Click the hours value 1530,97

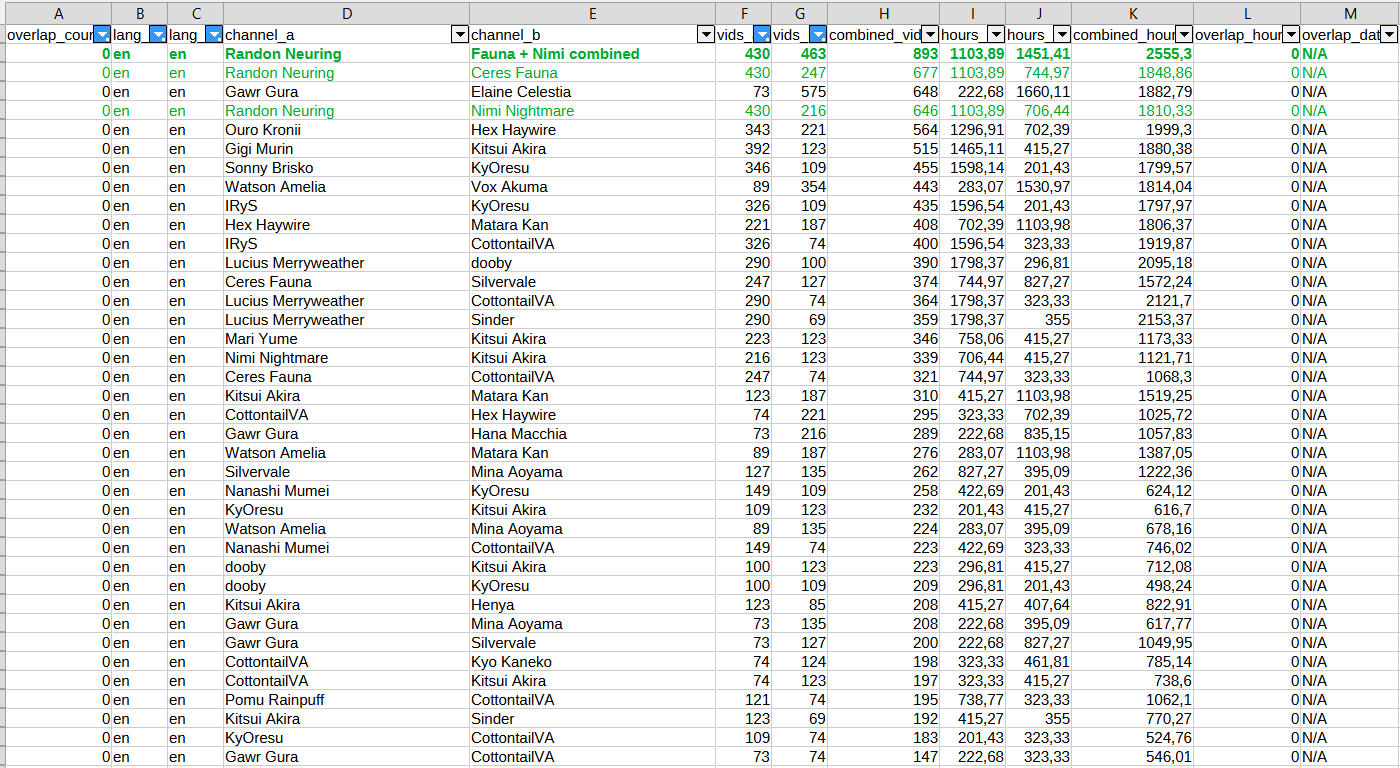1039,187
